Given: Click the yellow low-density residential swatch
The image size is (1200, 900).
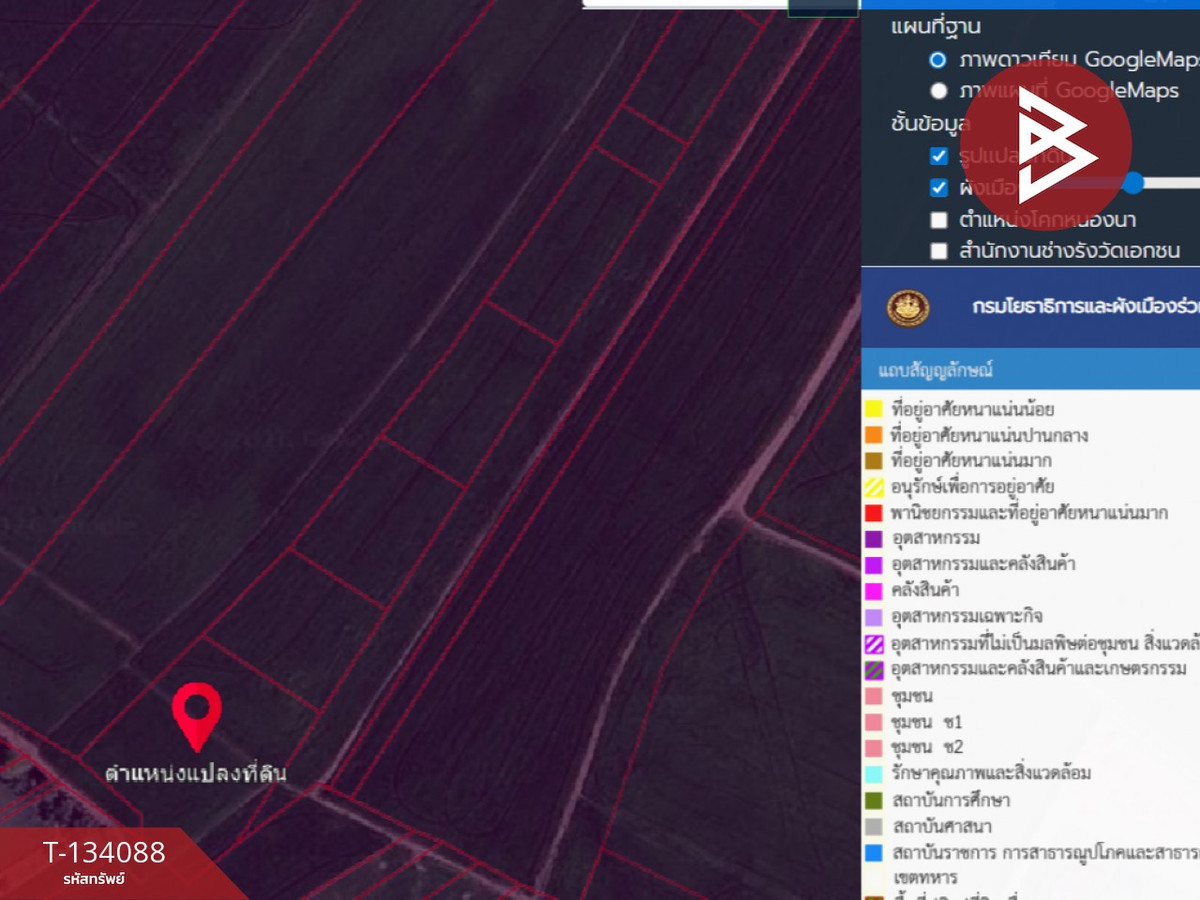Looking at the screenshot, I should tap(873, 409).
